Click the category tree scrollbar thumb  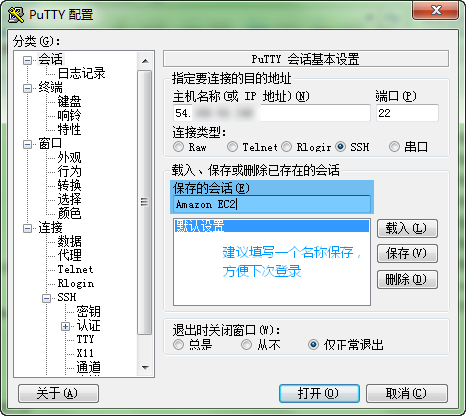tap(145, 202)
